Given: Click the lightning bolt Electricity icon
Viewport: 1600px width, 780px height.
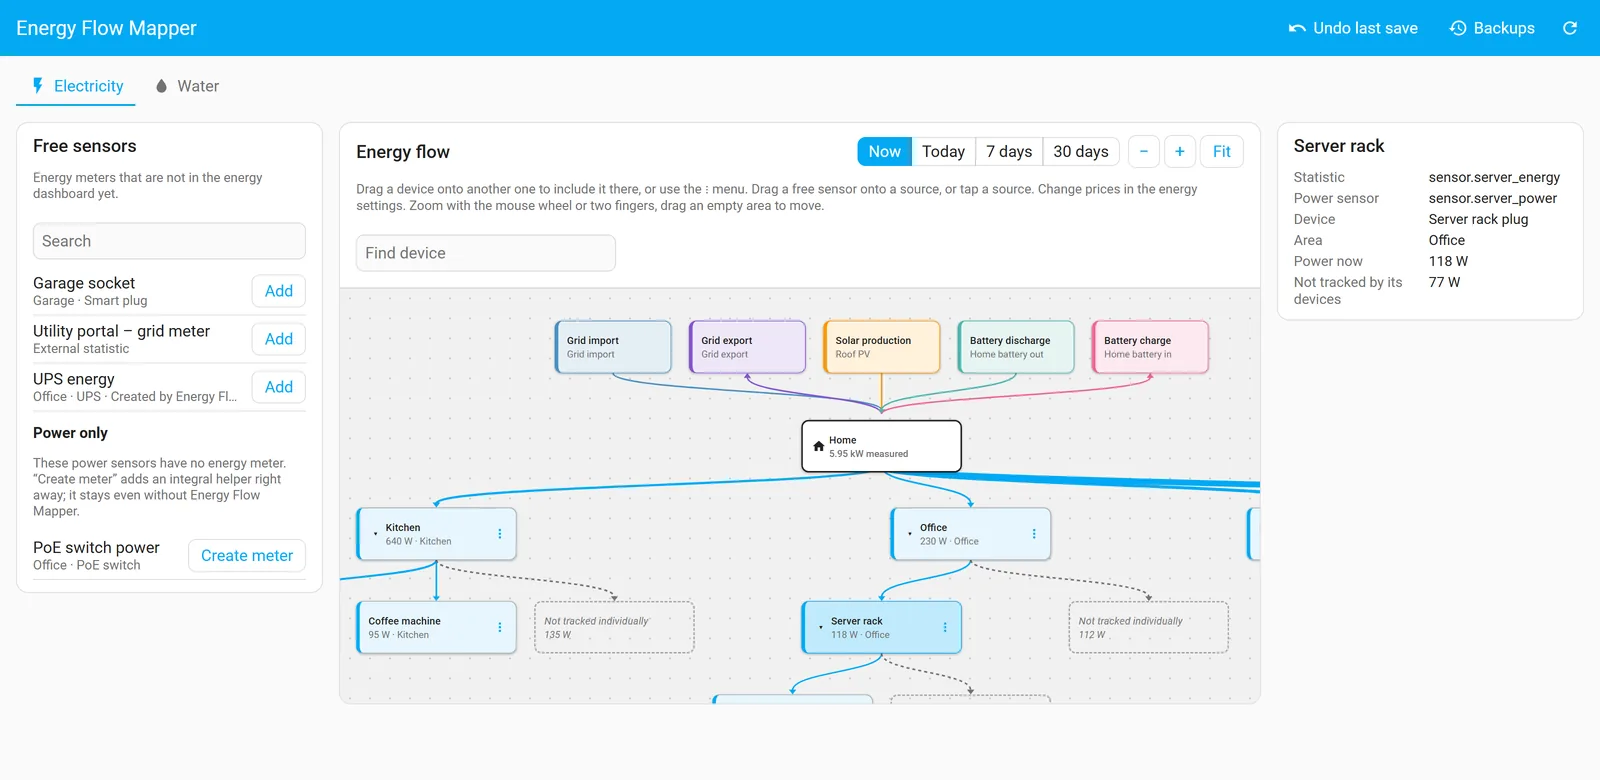Looking at the screenshot, I should click(38, 86).
